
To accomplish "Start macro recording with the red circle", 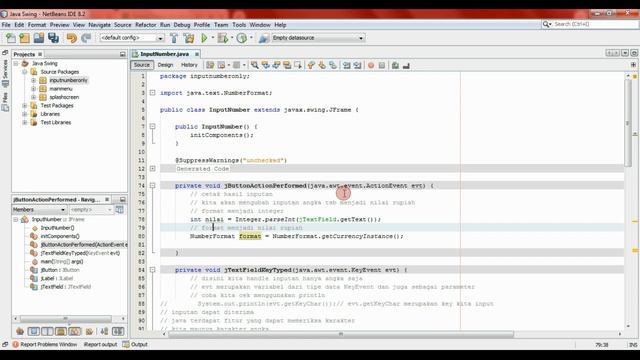I will pyautogui.click(x=371, y=65).
